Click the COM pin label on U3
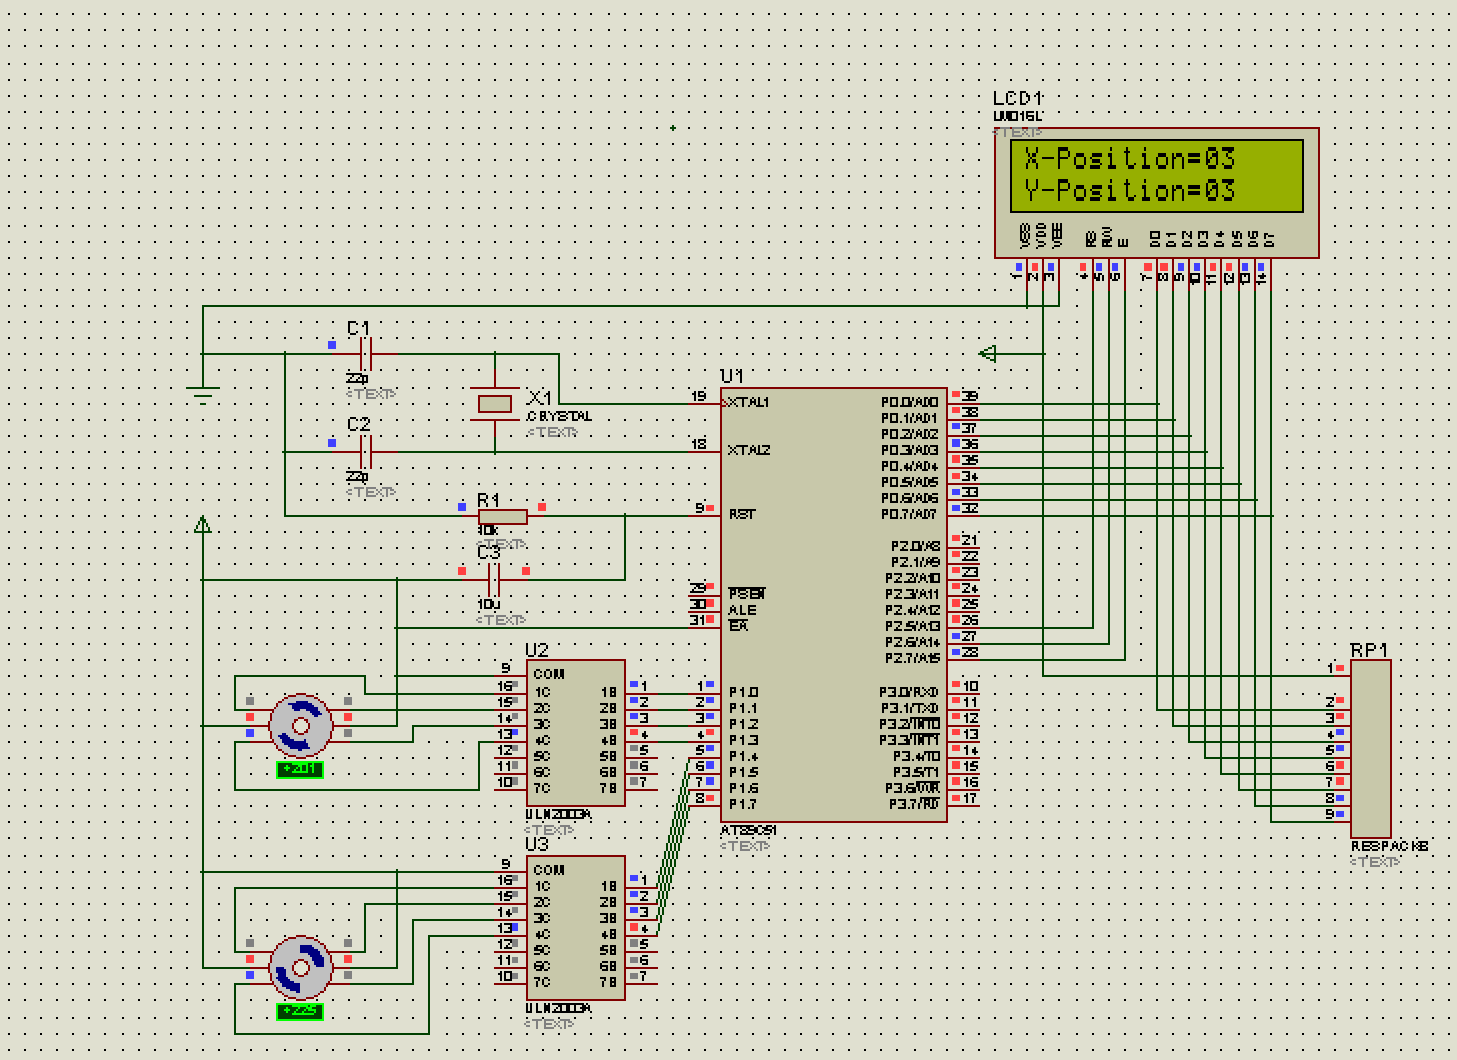The width and height of the screenshot is (1457, 1060). point(549,870)
